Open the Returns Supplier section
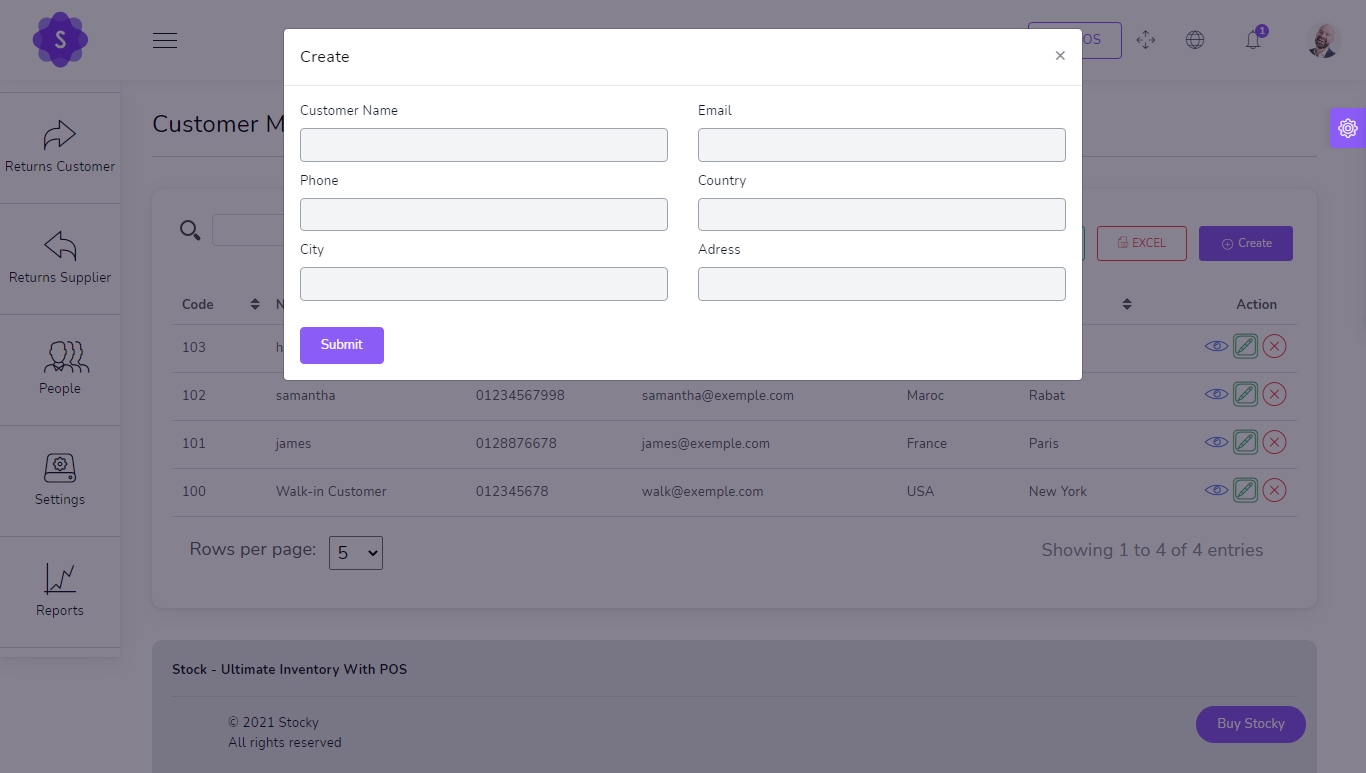1366x773 pixels. (x=60, y=256)
